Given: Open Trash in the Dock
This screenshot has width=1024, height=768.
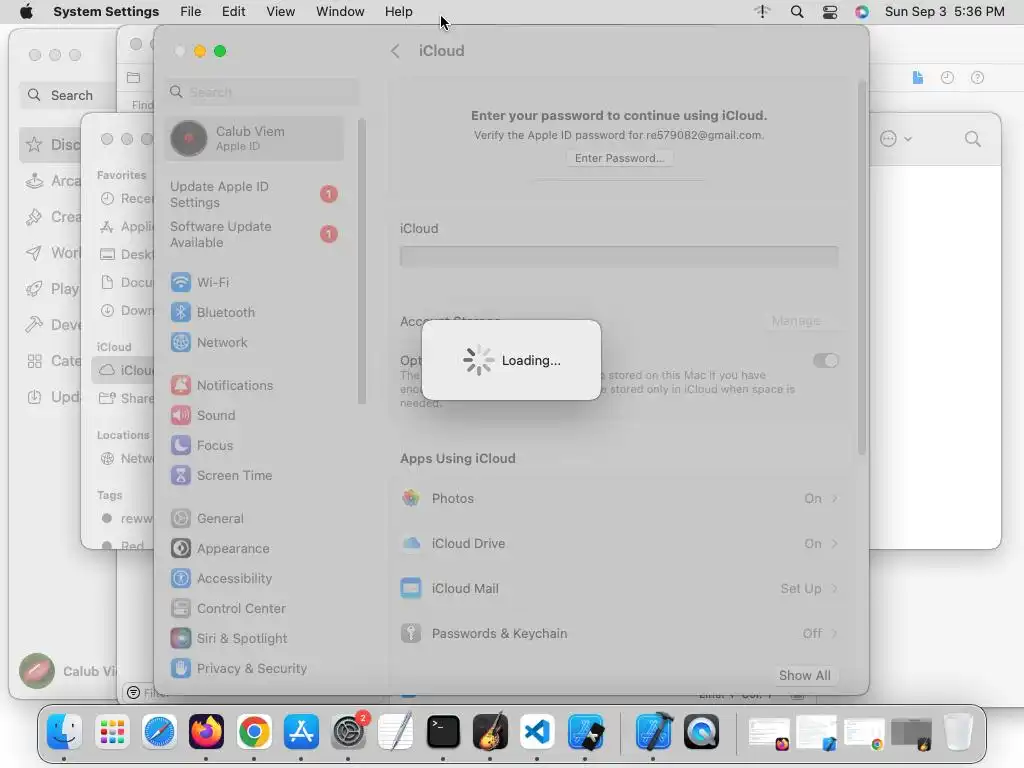Looking at the screenshot, I should pos(958,731).
